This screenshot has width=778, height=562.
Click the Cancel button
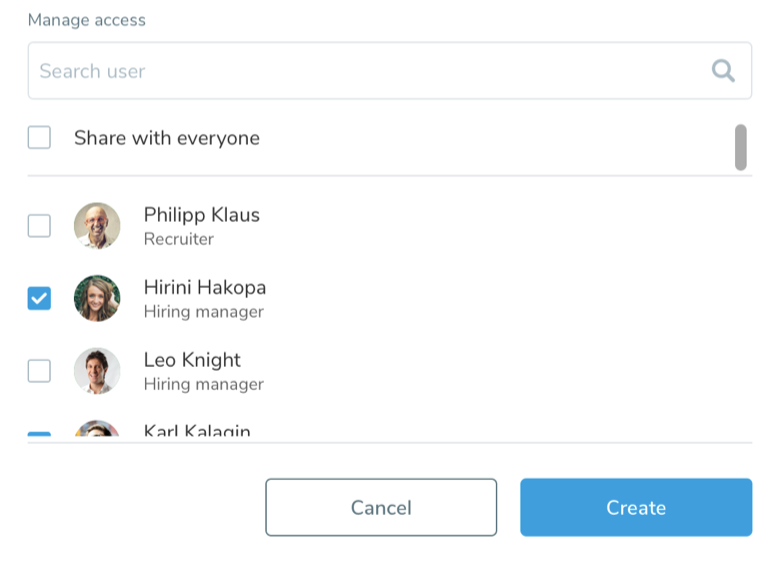pyautogui.click(x=381, y=507)
